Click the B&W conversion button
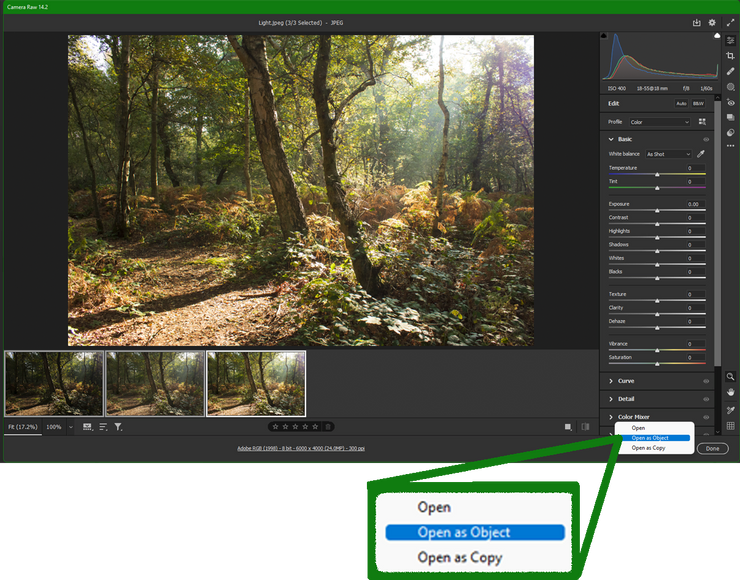This screenshot has width=740, height=580. (698, 103)
